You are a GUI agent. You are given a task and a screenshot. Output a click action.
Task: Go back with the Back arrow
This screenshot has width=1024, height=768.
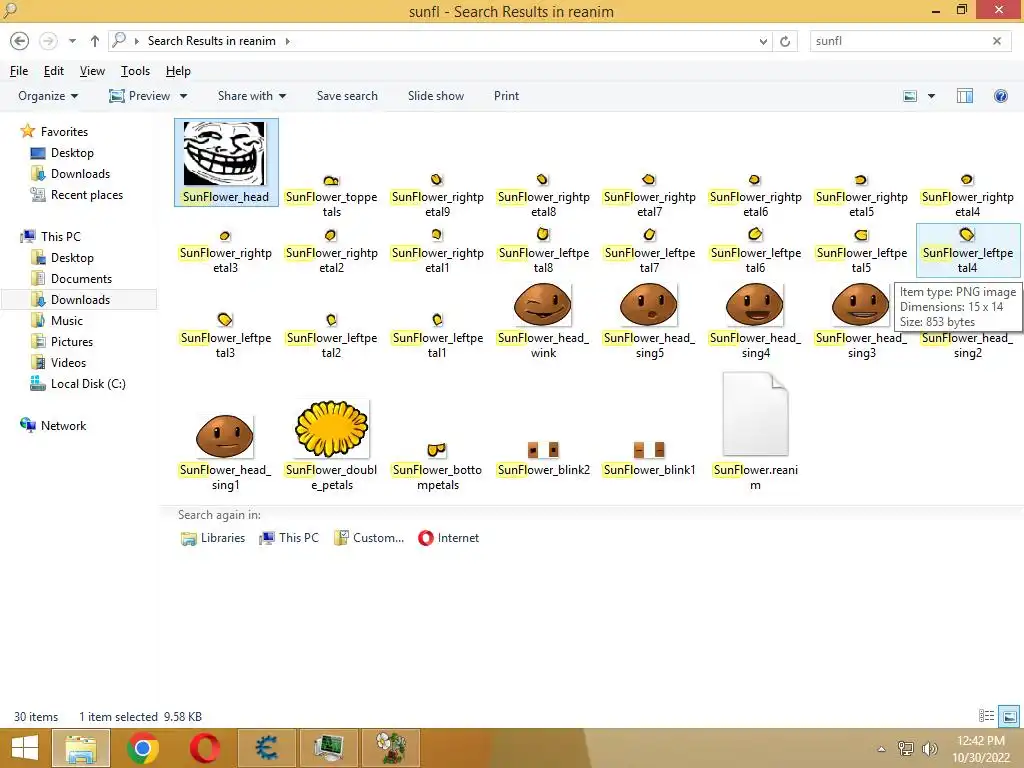pos(20,41)
